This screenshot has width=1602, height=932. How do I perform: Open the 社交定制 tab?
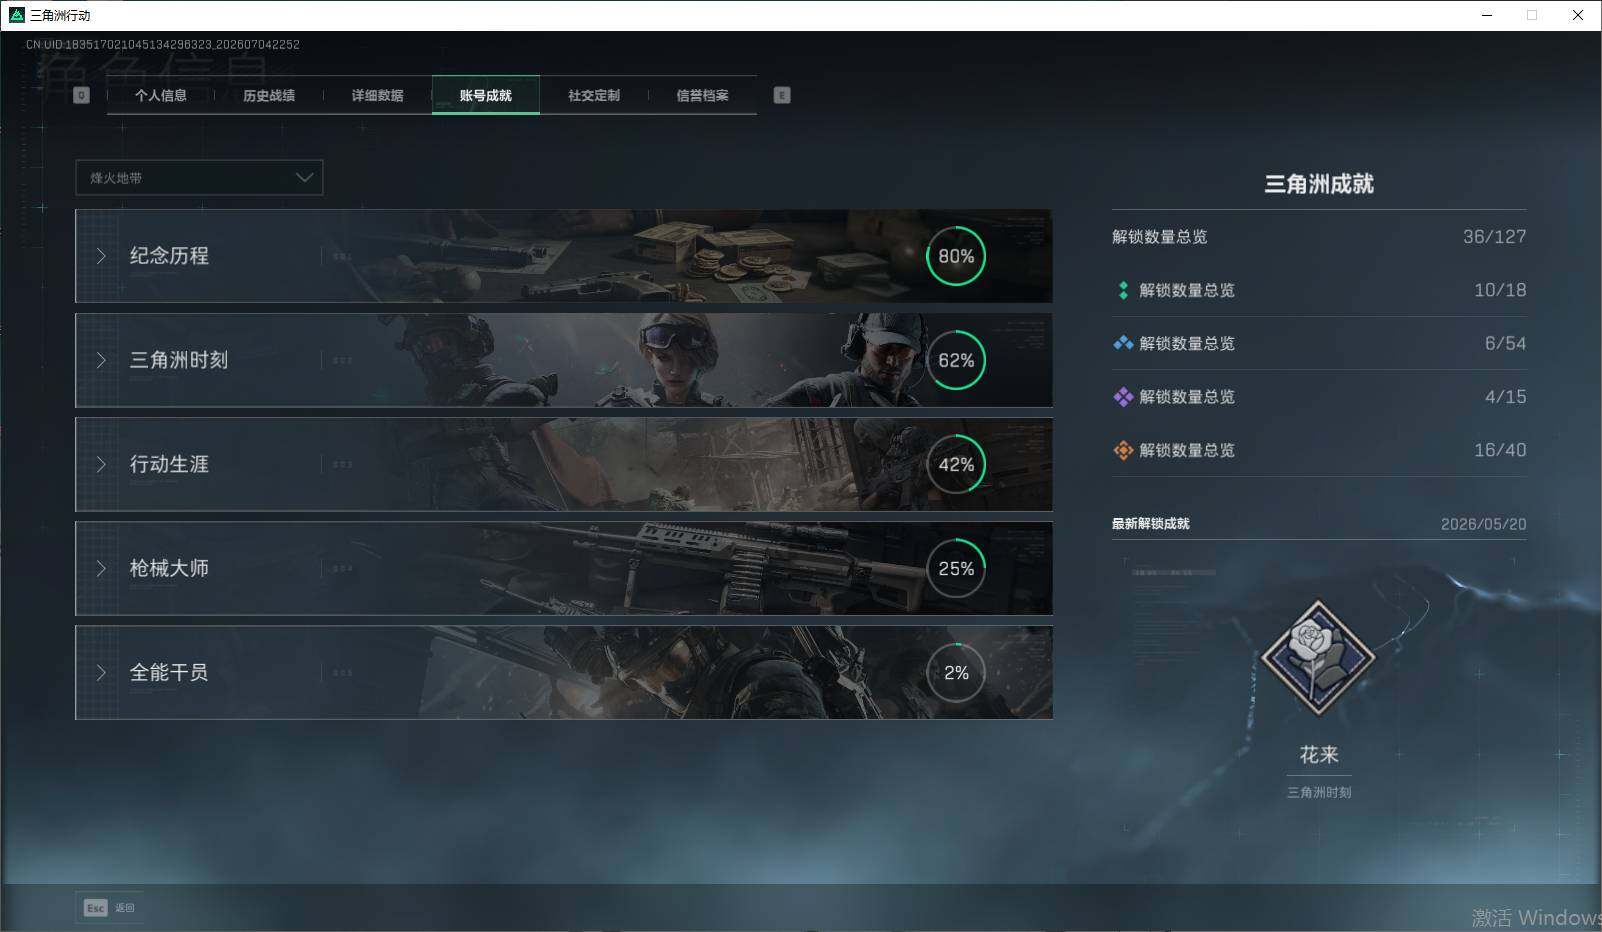(594, 95)
